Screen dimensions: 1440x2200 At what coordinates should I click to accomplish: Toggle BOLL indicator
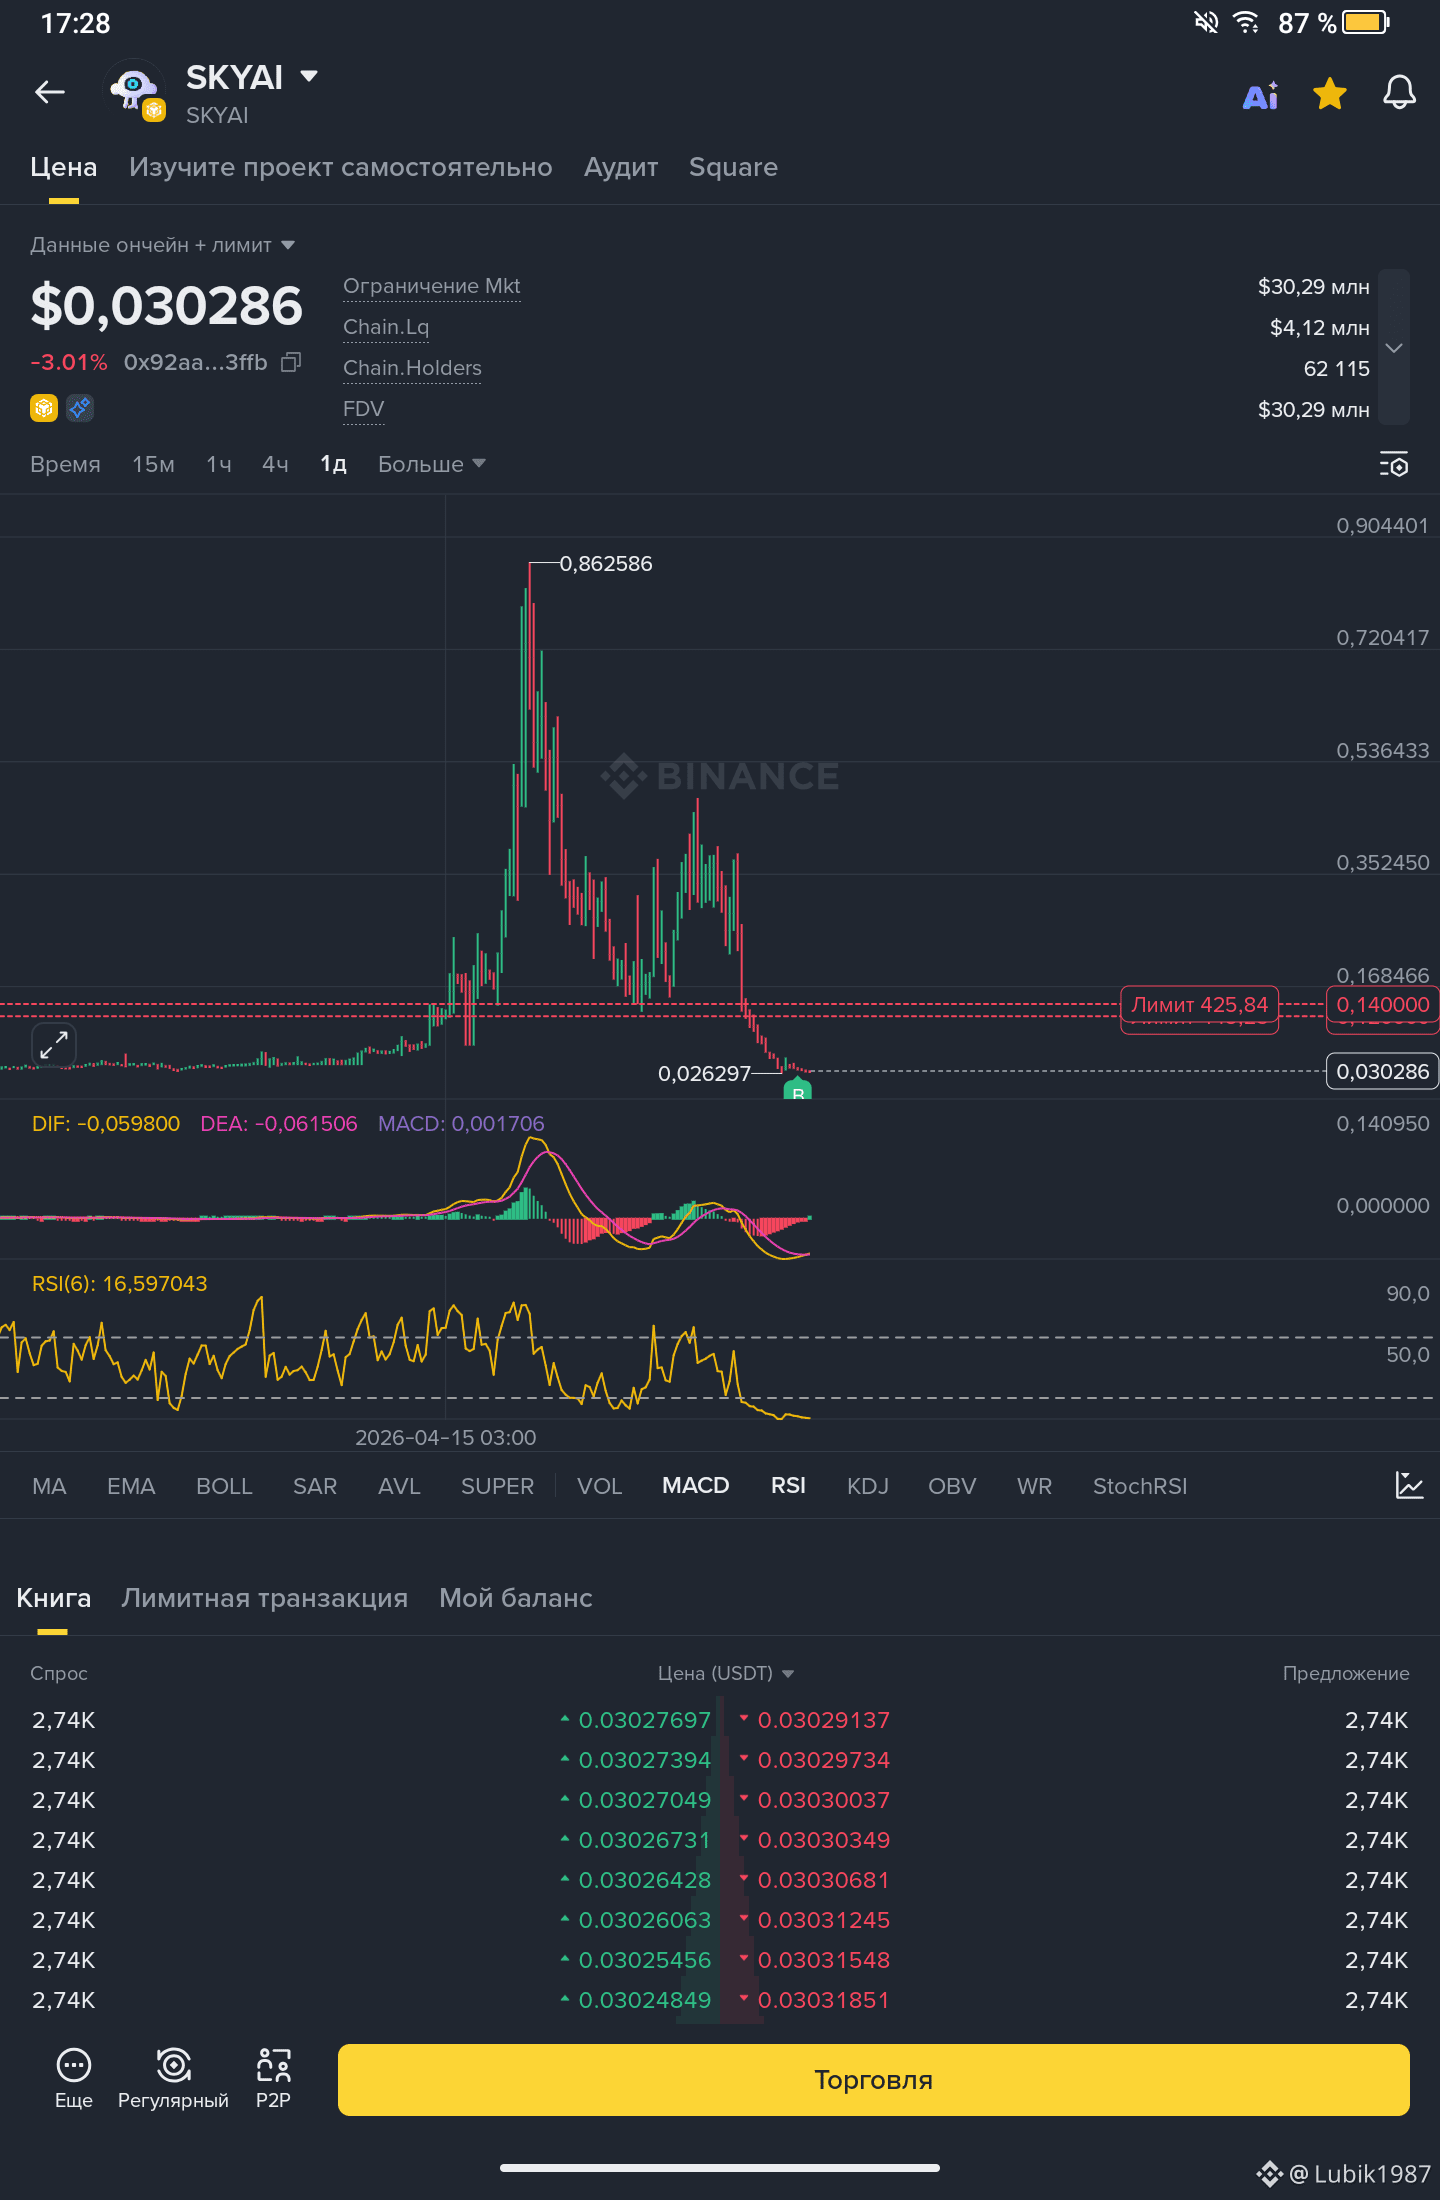(224, 1486)
